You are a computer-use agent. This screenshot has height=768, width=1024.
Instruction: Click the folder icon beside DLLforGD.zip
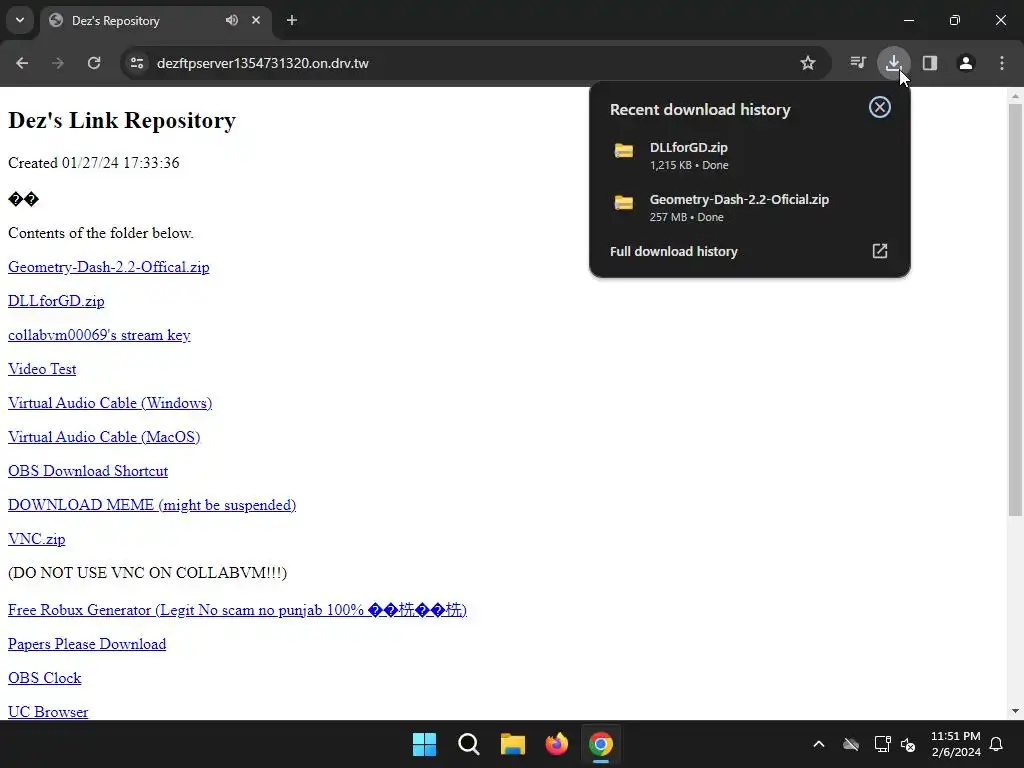coord(624,151)
